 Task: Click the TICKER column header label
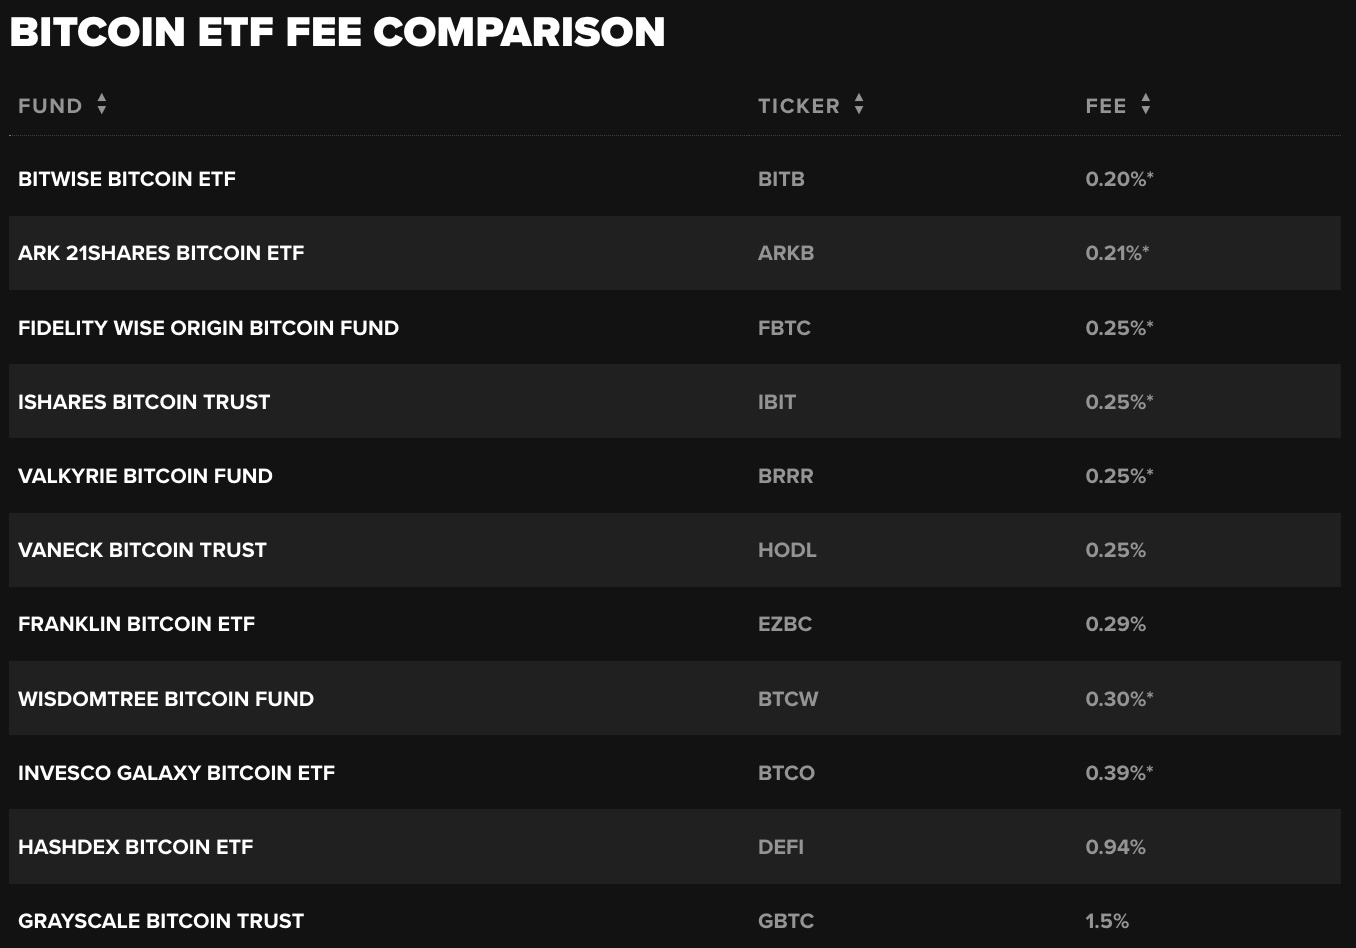799,106
